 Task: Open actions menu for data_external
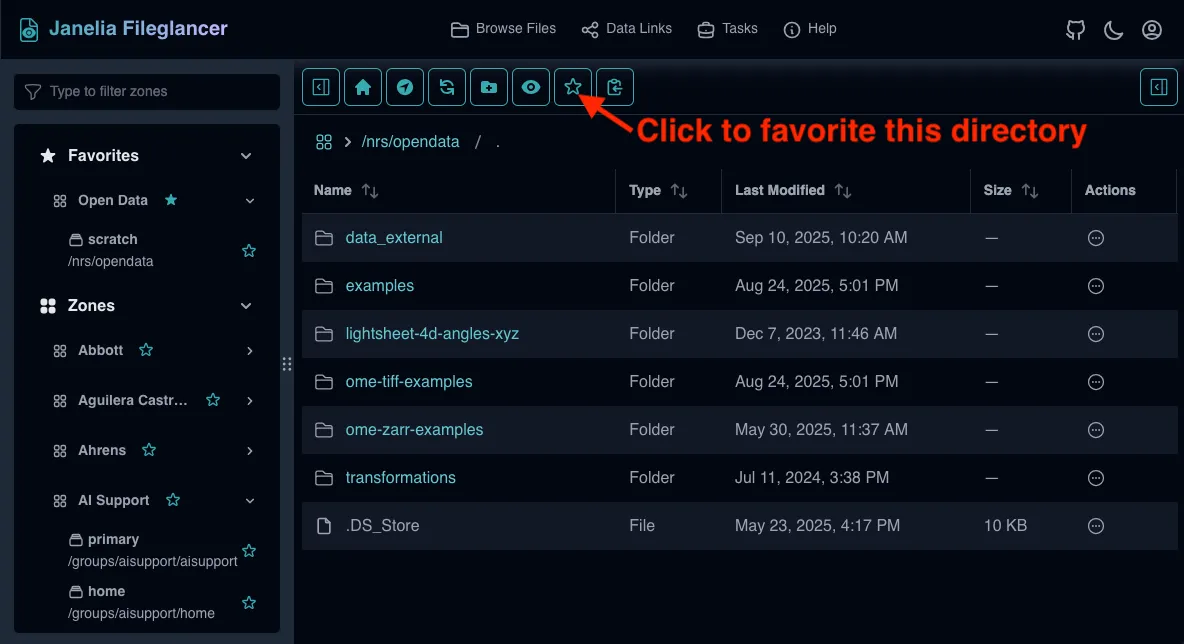tap(1096, 238)
